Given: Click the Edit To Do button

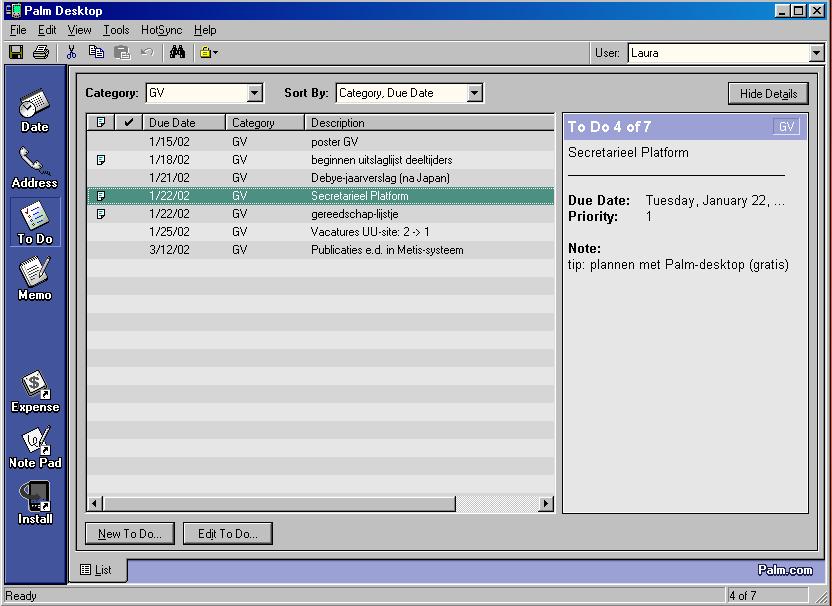Looking at the screenshot, I should (228, 533).
